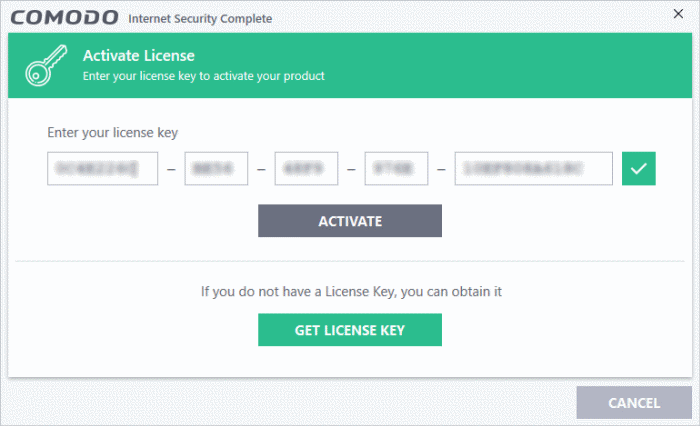The height and width of the screenshot is (426, 700).
Task: Click the "Internet Security Complete" title text
Action: click(x=200, y=19)
